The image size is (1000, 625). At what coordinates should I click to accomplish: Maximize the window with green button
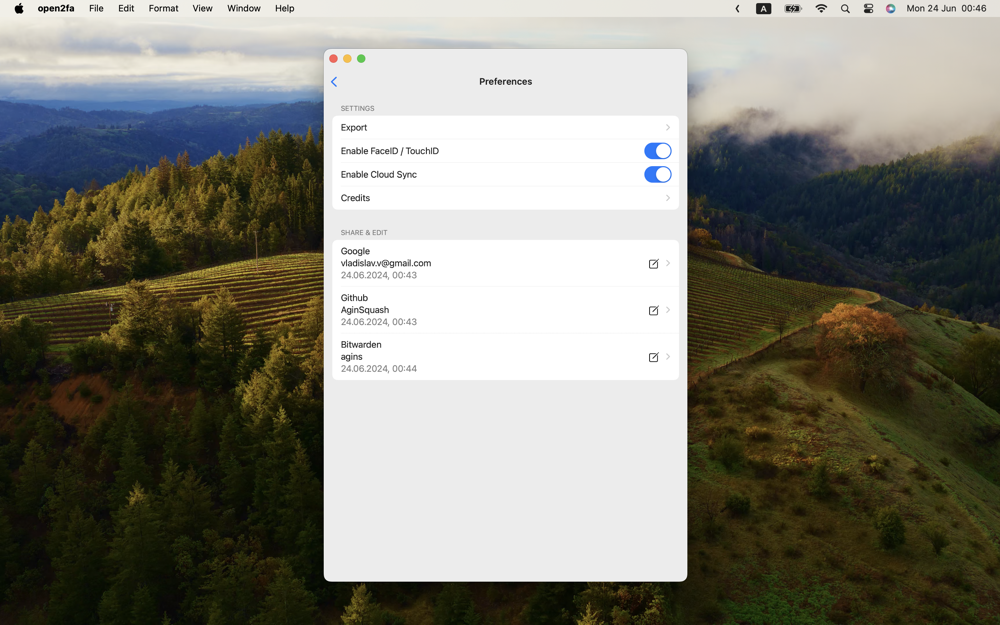362,59
